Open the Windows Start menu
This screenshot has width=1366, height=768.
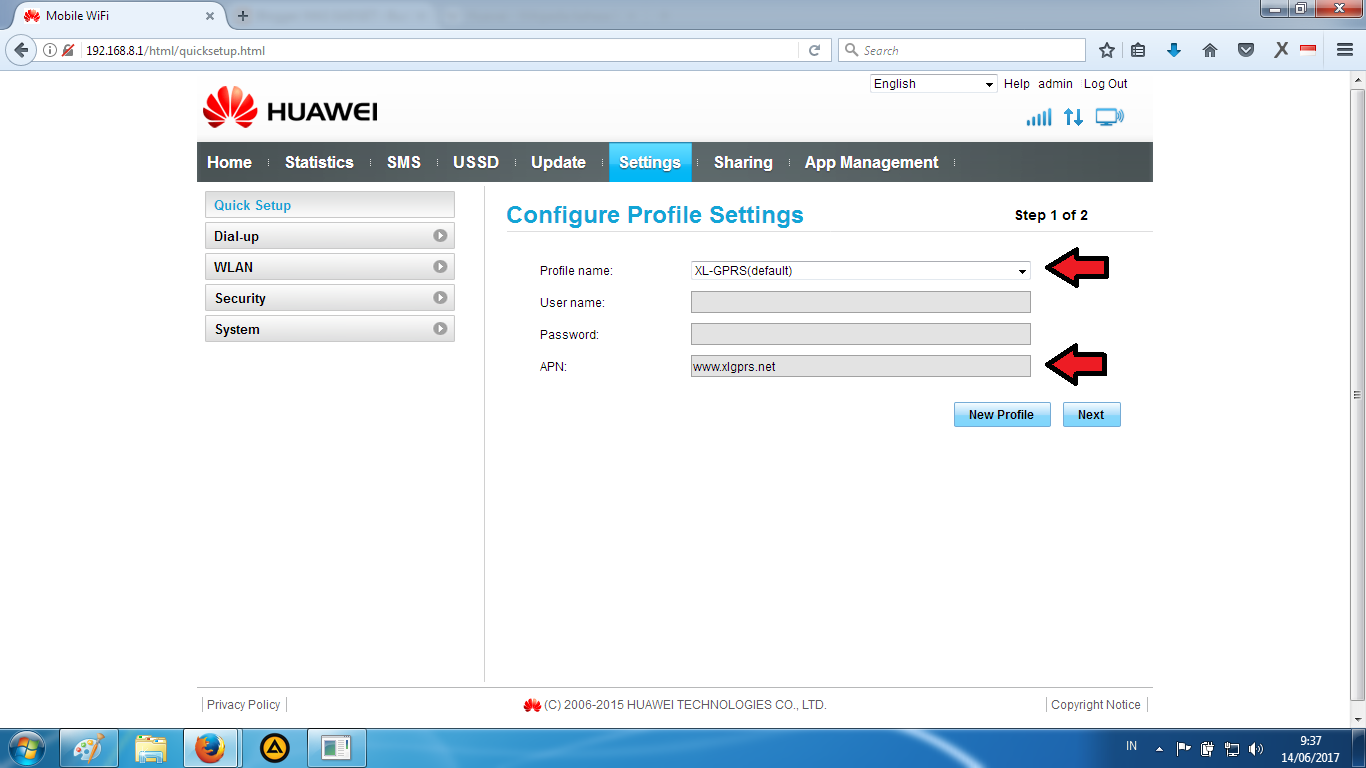pyautogui.click(x=27, y=748)
